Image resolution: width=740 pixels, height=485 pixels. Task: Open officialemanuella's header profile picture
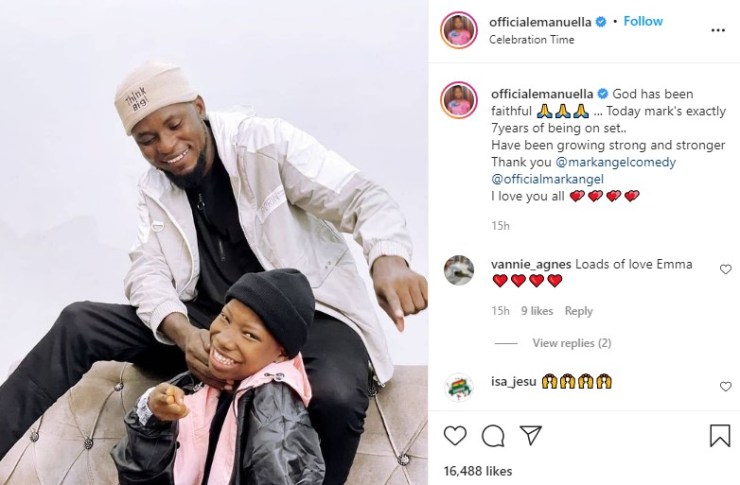coord(459,31)
